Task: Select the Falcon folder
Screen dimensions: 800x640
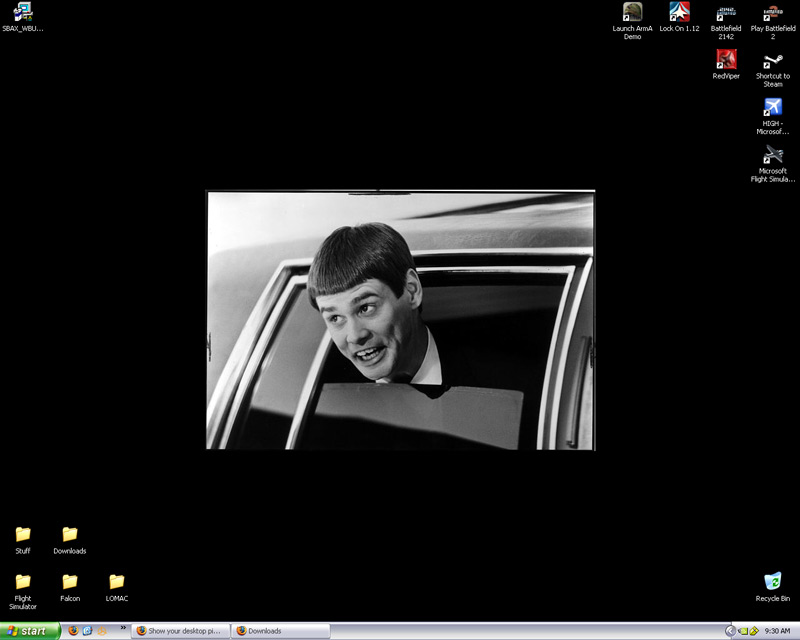Action: coord(70,587)
